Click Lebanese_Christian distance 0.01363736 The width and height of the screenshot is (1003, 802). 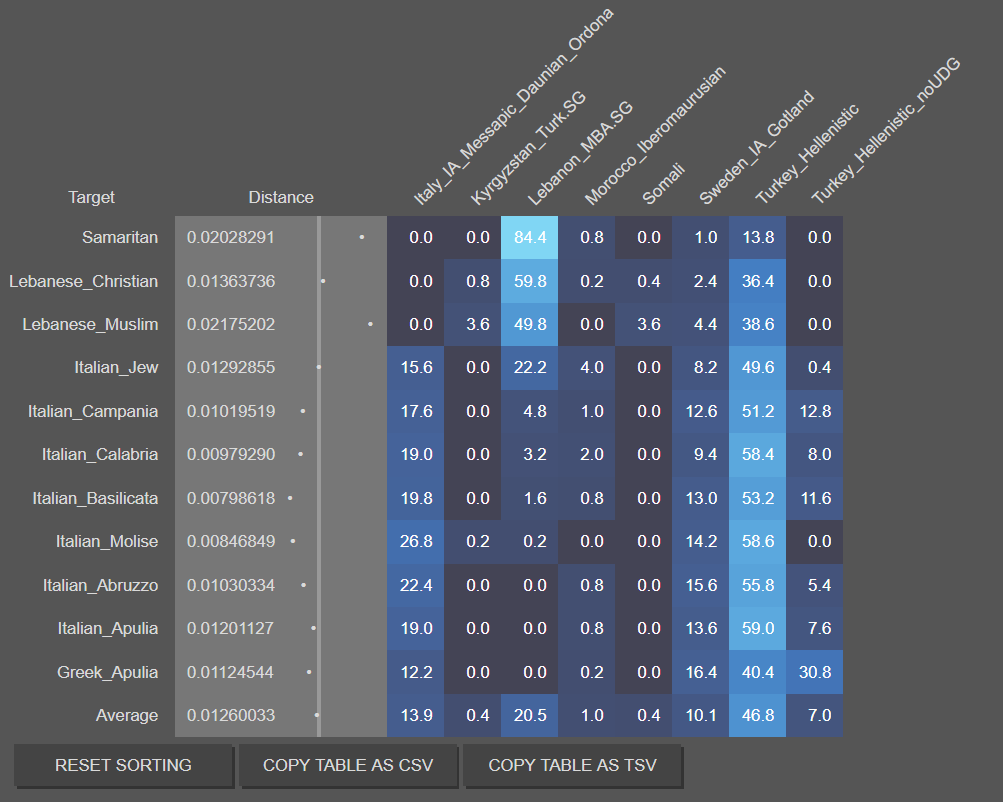tap(230, 281)
